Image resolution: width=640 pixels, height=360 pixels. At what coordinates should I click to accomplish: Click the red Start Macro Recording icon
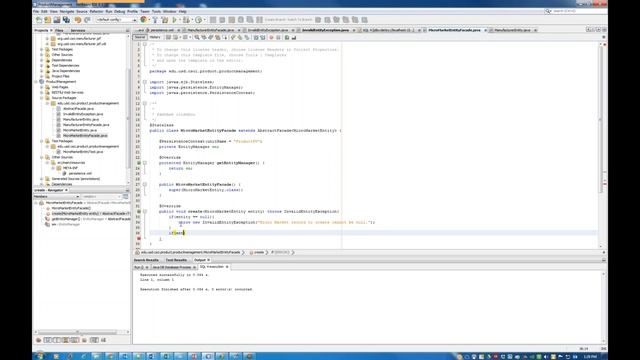(x=271, y=38)
